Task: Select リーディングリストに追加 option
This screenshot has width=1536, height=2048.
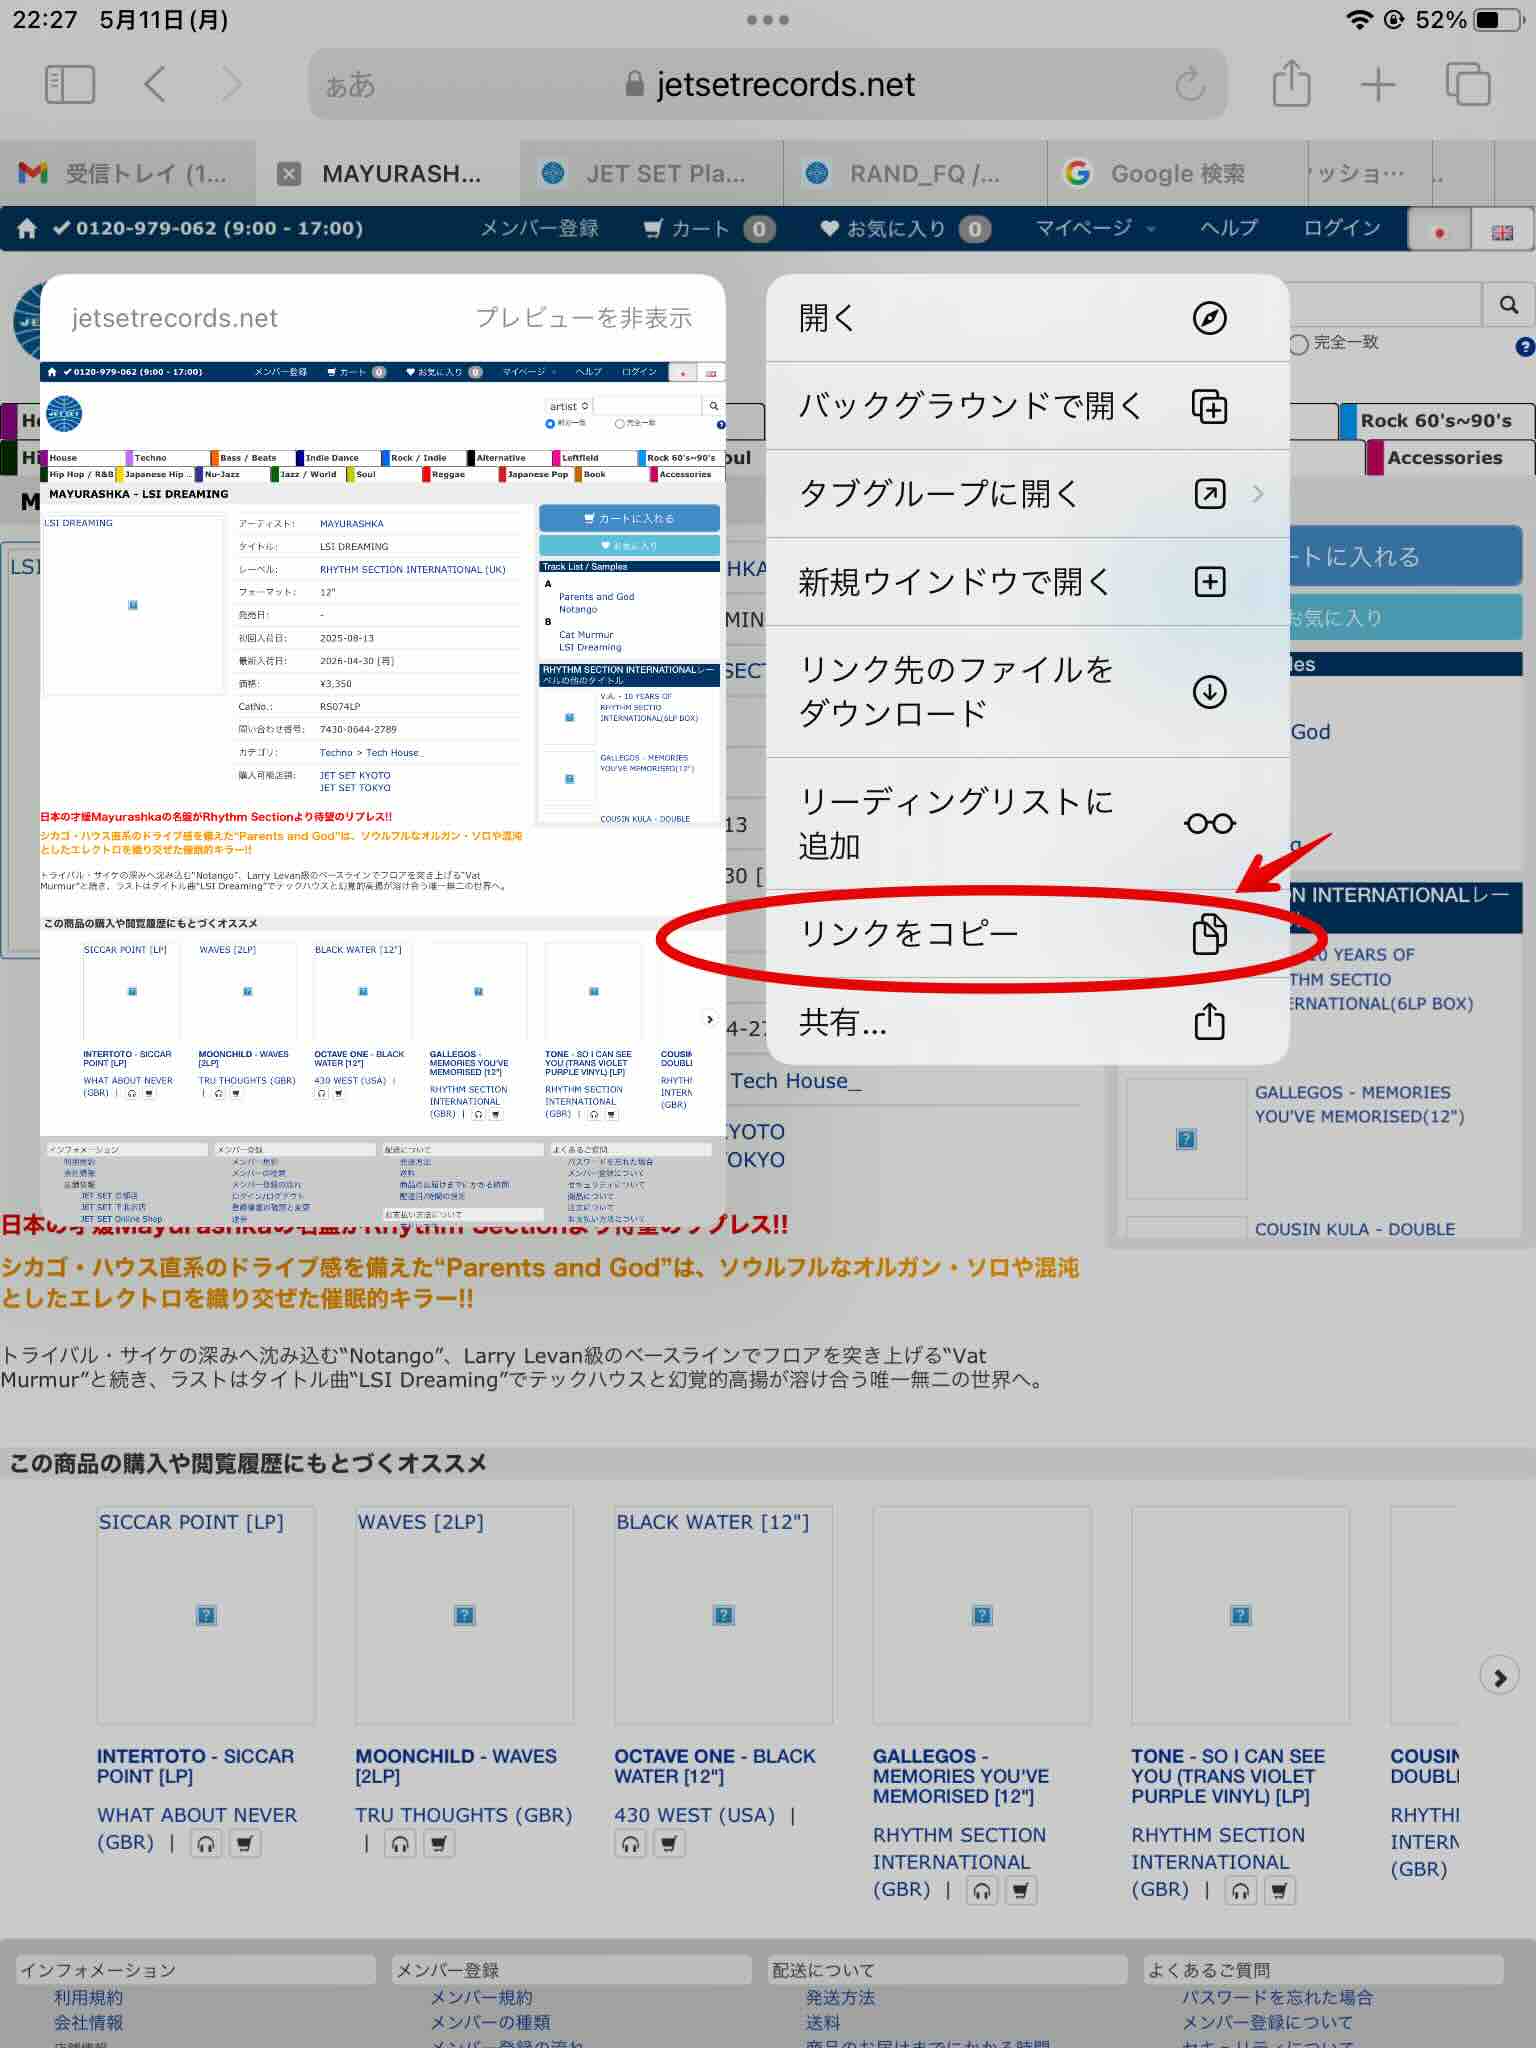Action: point(1027,823)
